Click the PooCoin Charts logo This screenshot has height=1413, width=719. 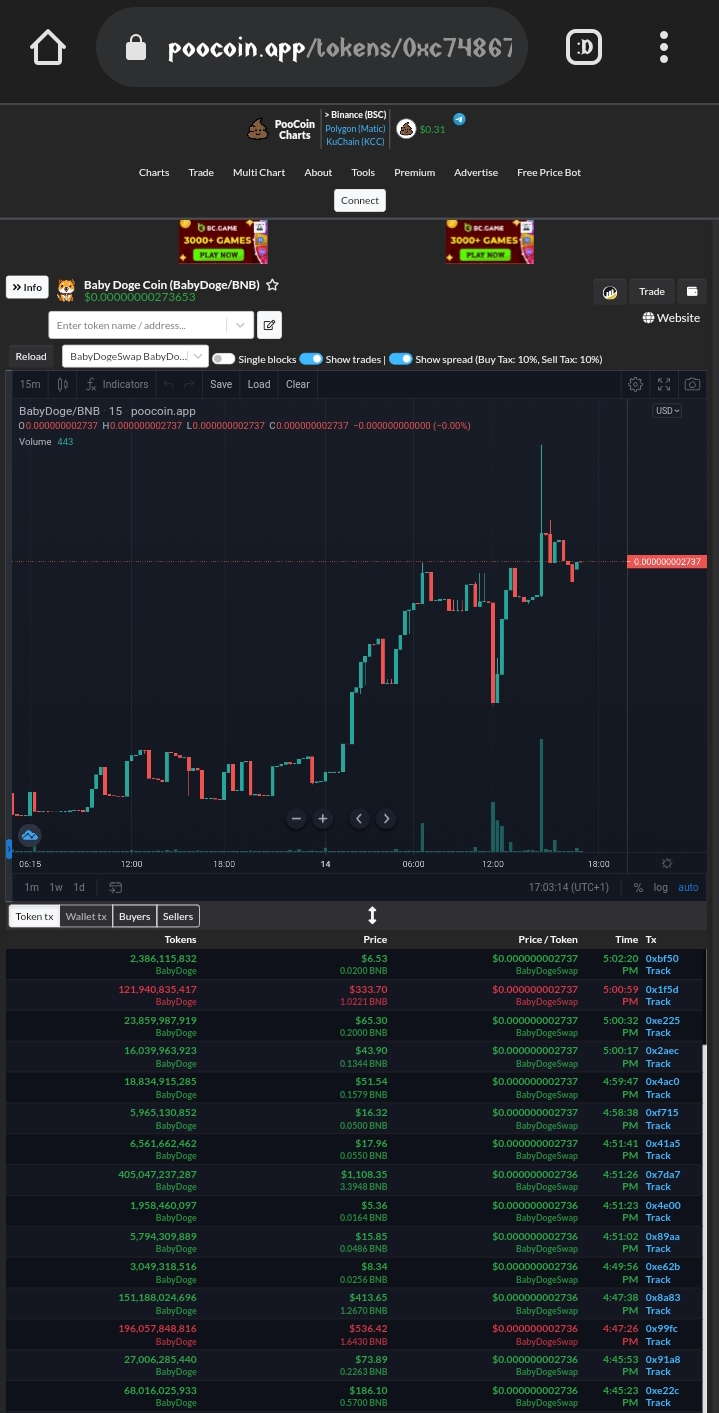(281, 129)
